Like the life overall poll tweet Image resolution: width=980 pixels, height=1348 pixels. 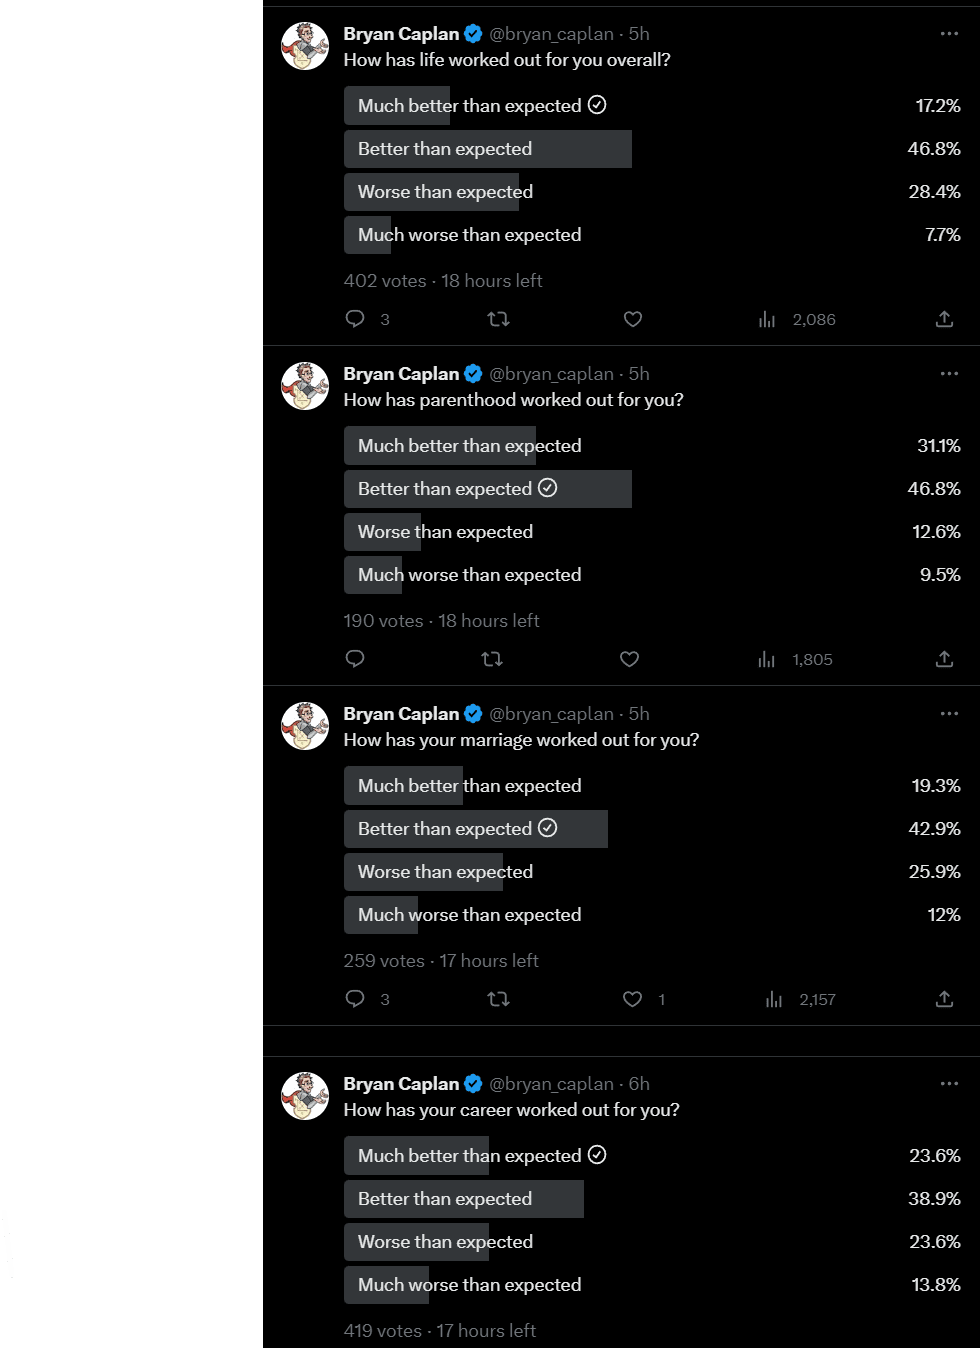click(633, 319)
